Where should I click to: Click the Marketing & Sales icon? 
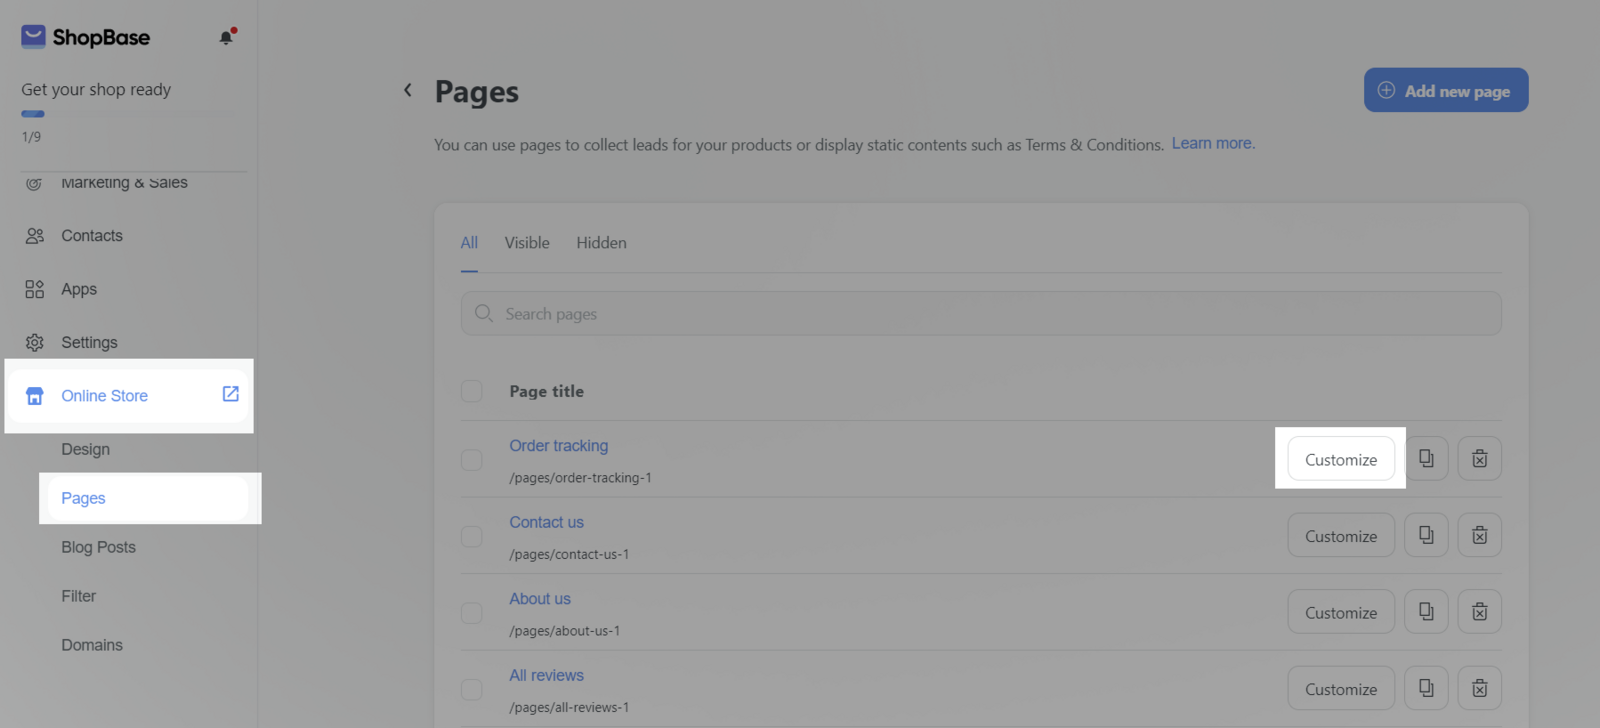34,183
